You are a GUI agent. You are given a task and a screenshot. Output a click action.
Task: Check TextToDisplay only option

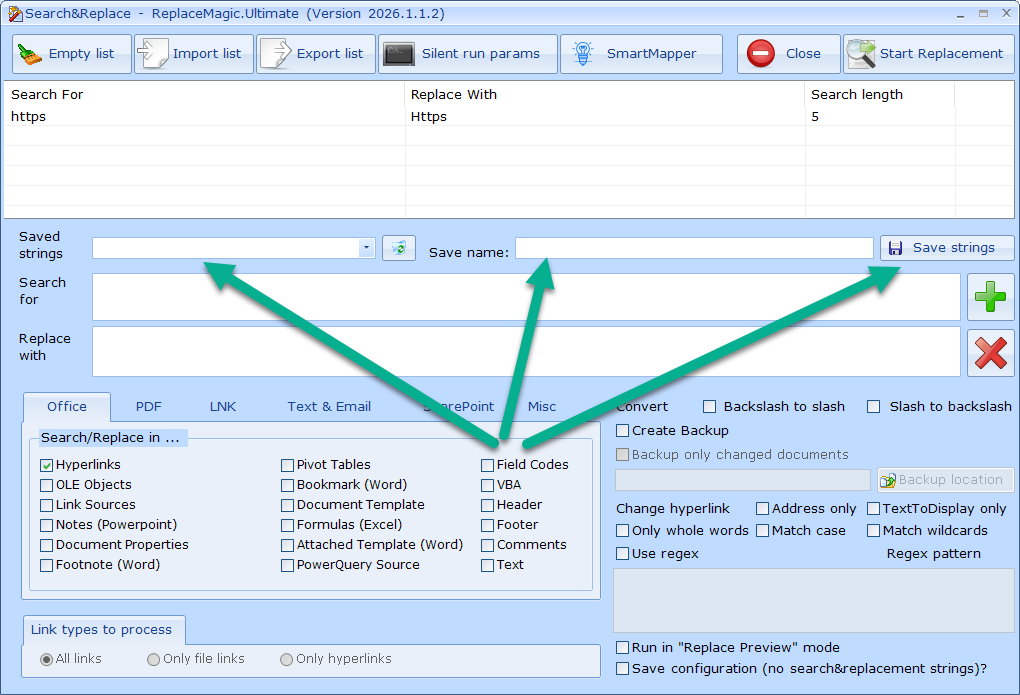tap(874, 509)
